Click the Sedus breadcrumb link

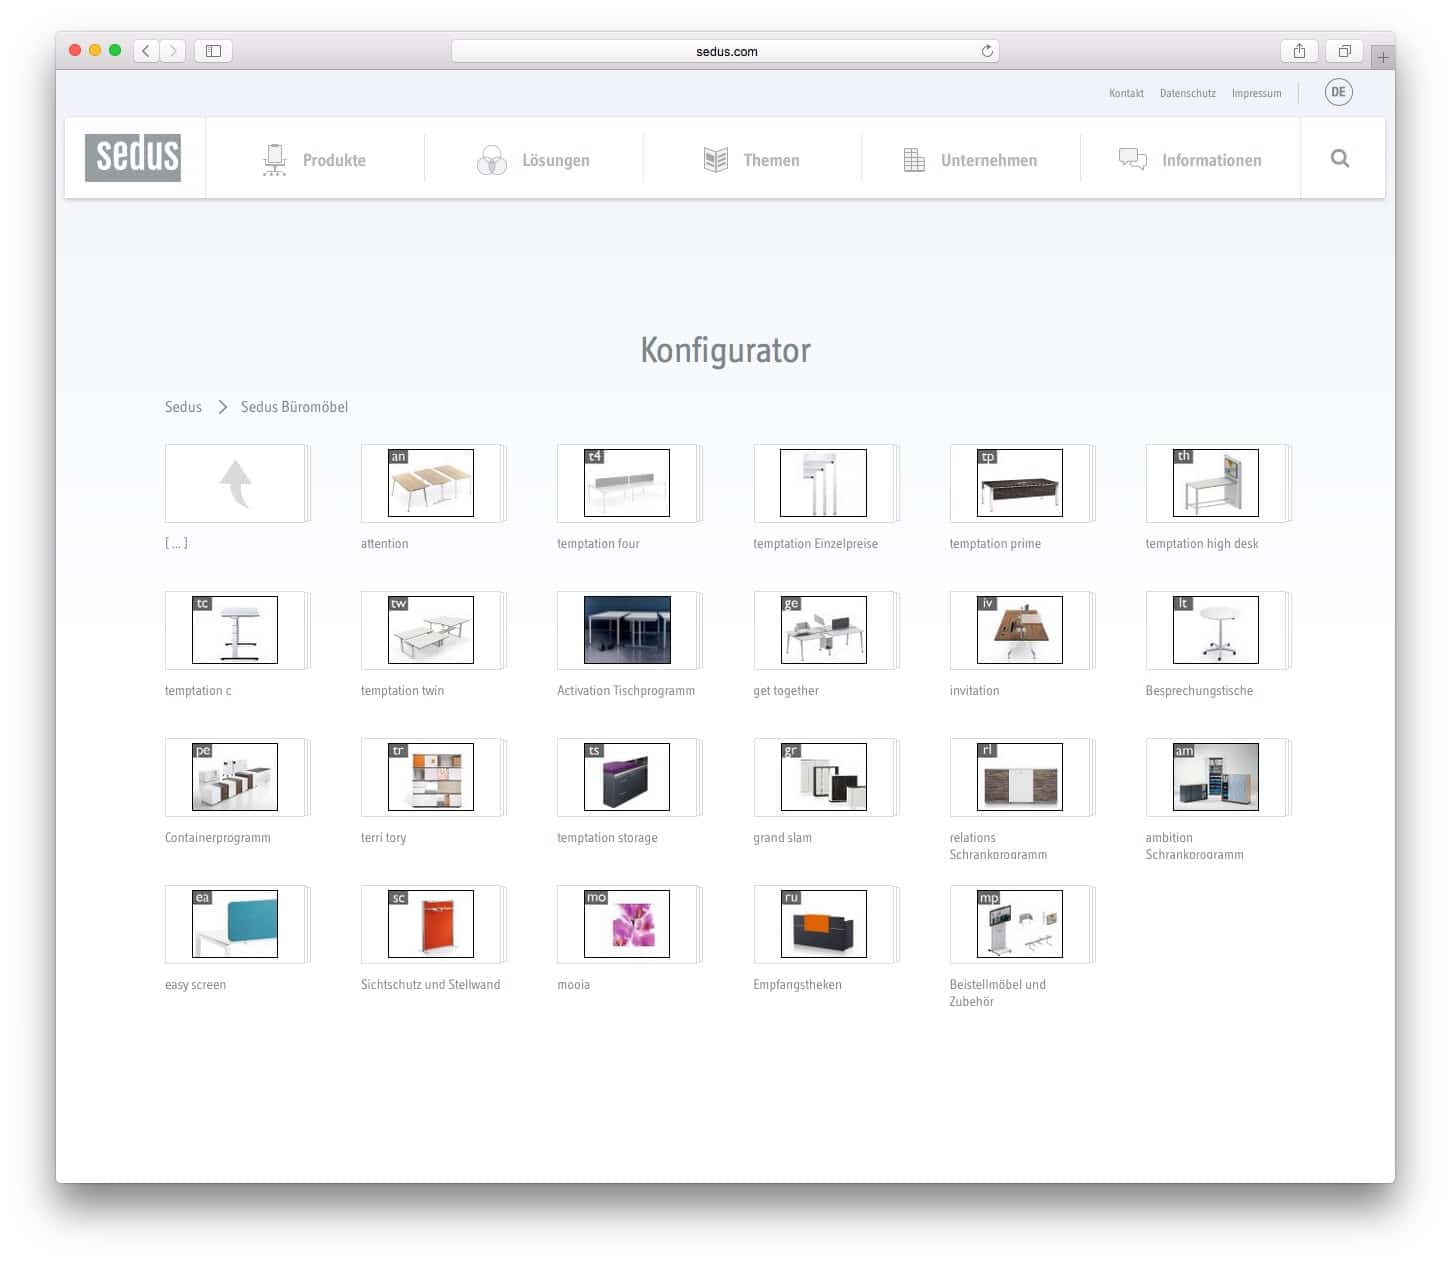pyautogui.click(x=183, y=407)
